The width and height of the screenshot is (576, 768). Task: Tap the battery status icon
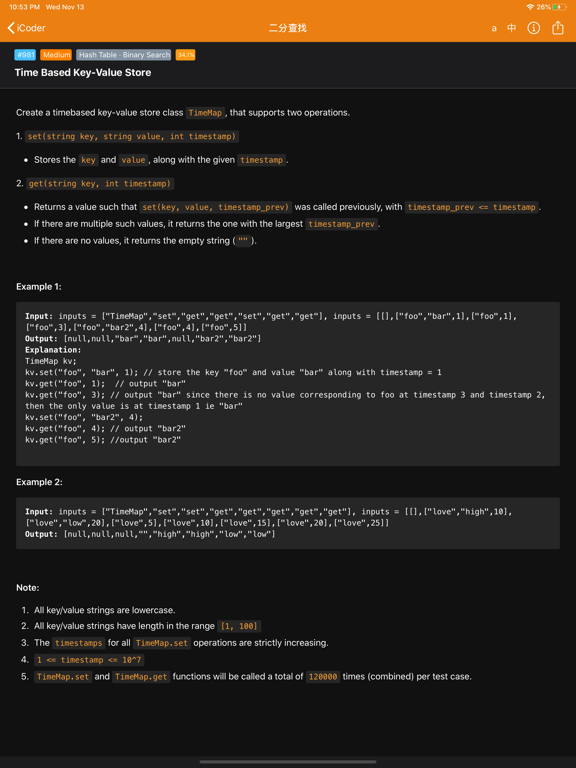pos(559,7)
